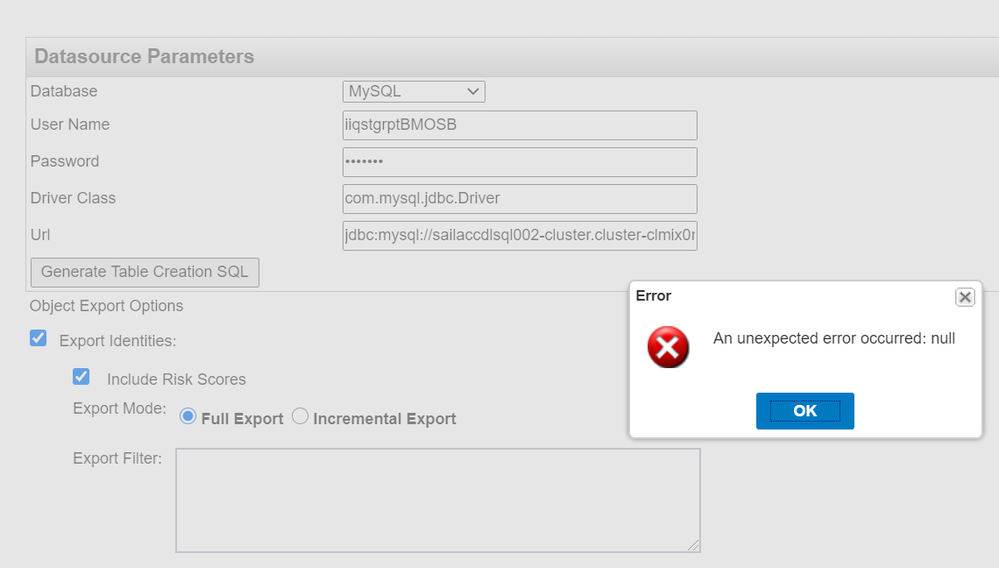The image size is (999, 568).
Task: Open the Database dropdown showing MySQL
Action: [x=414, y=91]
